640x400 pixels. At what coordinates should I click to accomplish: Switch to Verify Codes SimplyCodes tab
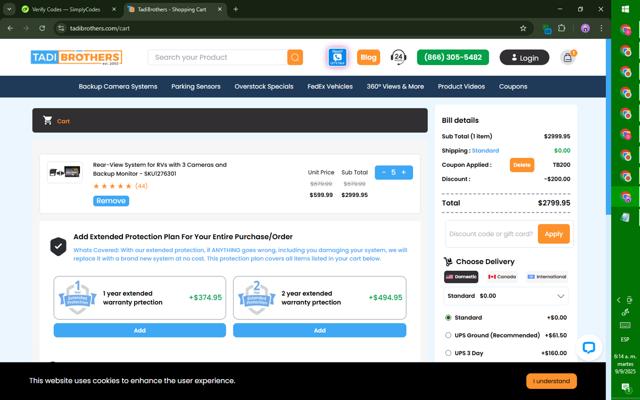pos(65,9)
